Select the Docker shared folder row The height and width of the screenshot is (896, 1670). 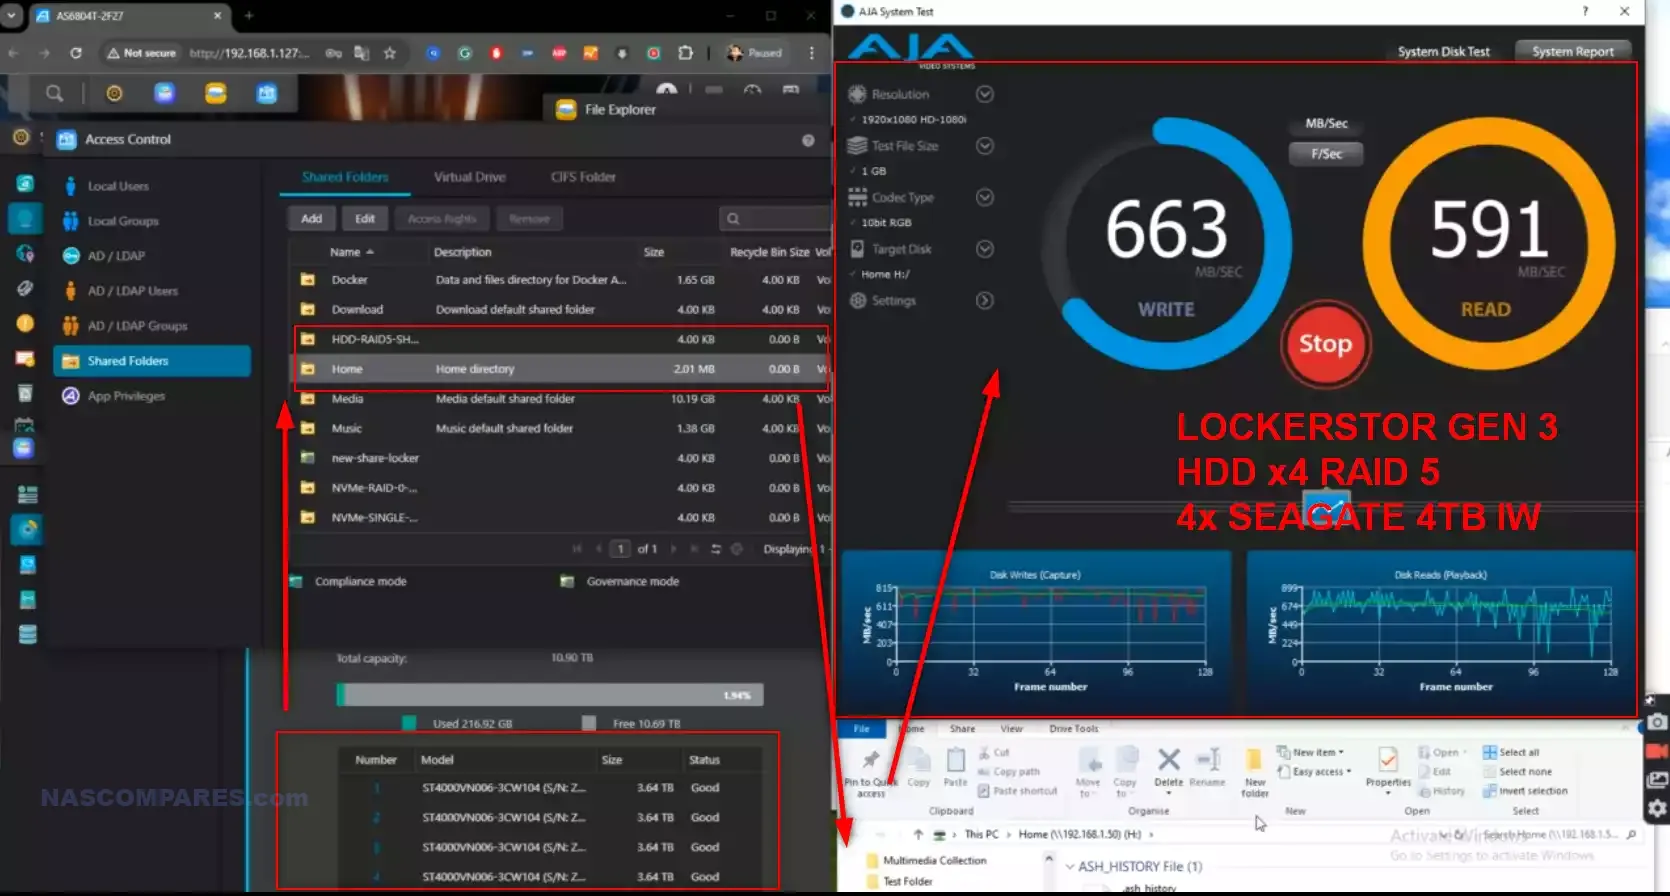click(561, 280)
